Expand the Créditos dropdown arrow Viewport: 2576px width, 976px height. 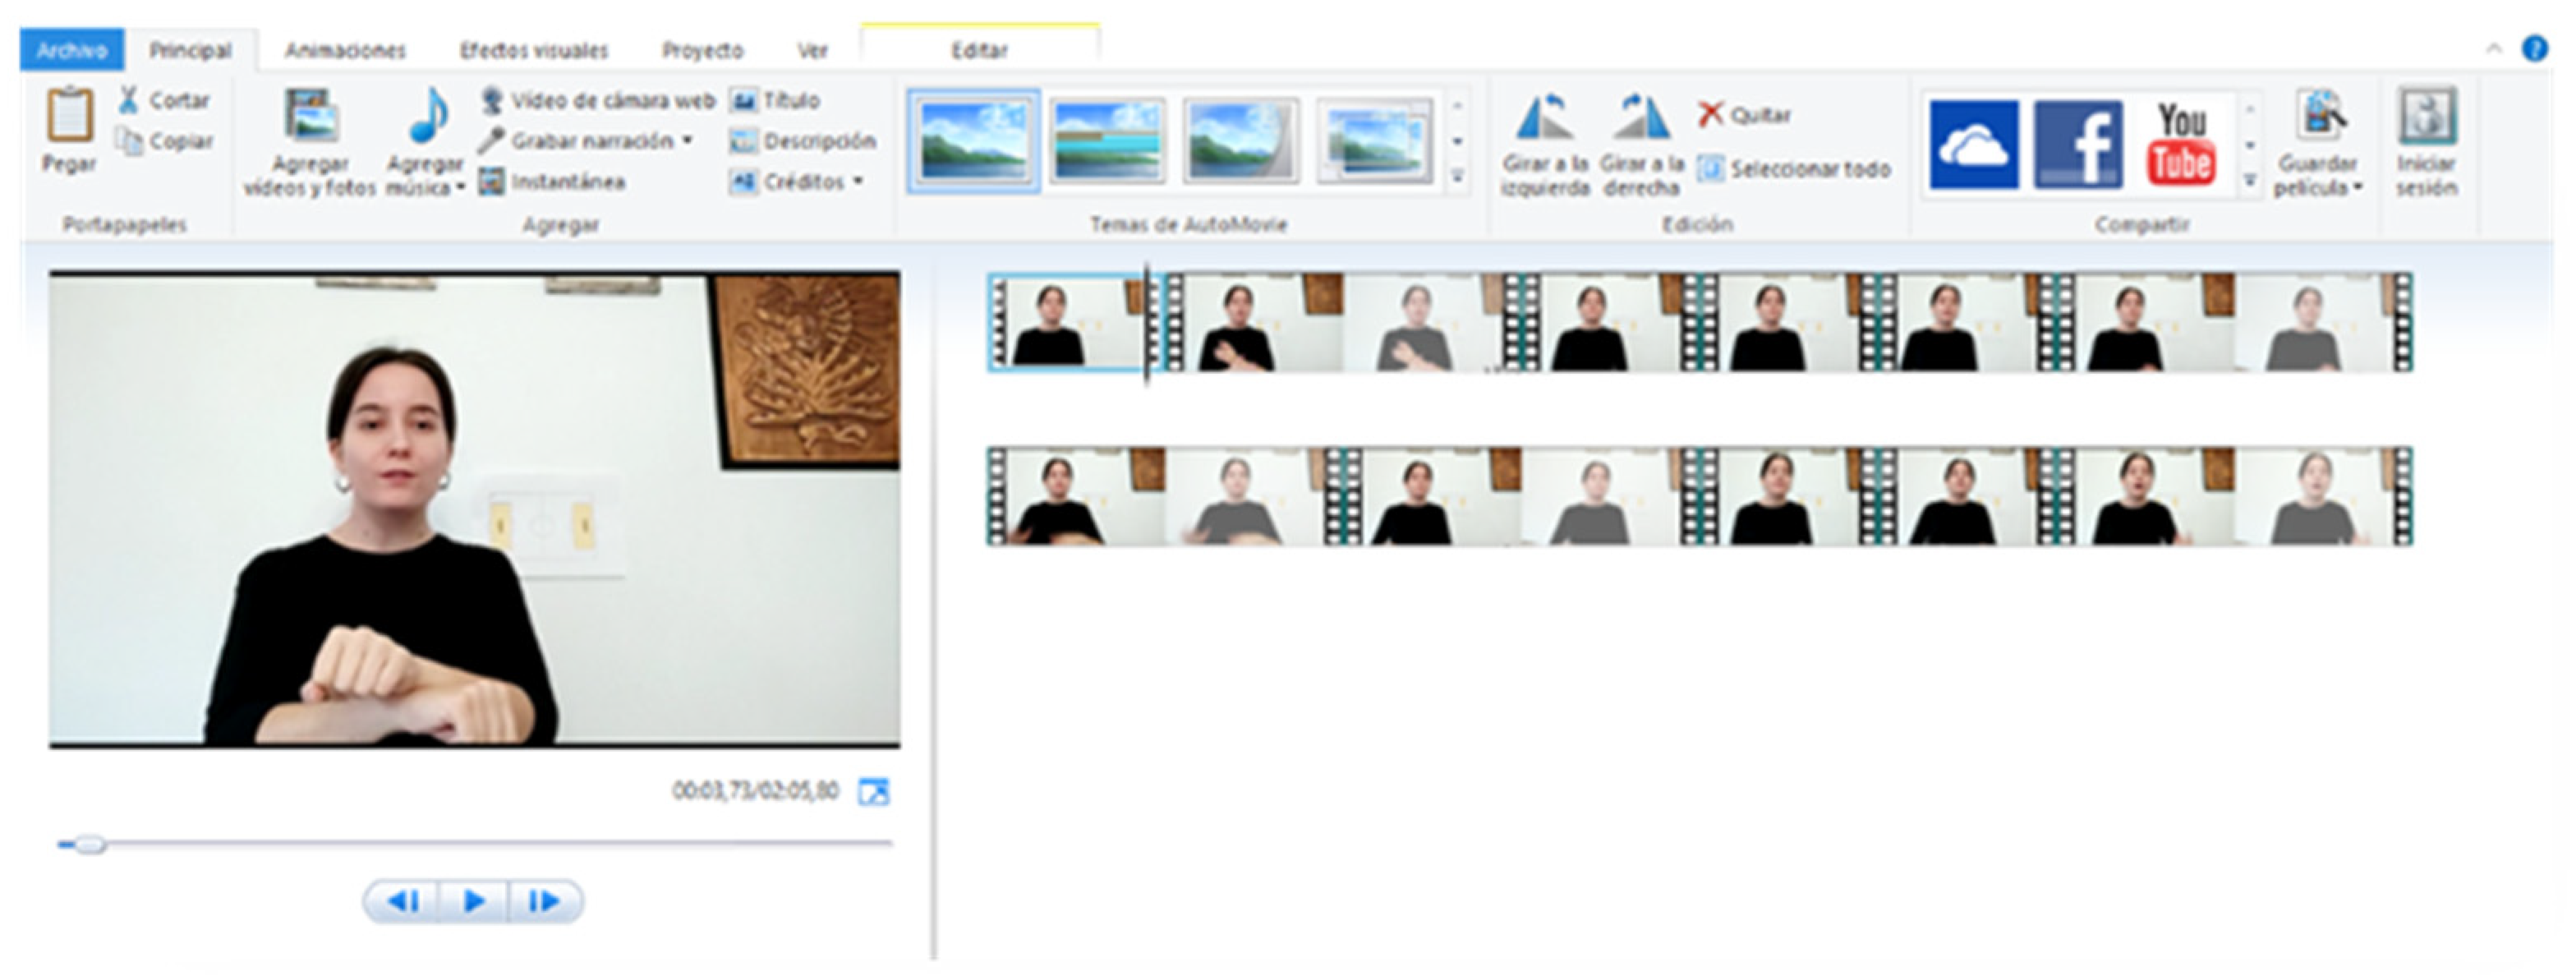(858, 182)
